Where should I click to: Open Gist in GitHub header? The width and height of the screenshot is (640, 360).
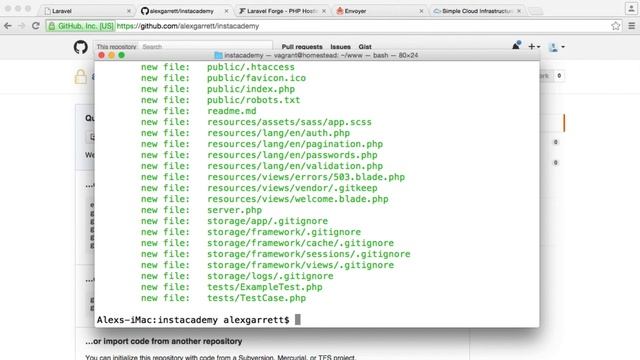click(365, 47)
